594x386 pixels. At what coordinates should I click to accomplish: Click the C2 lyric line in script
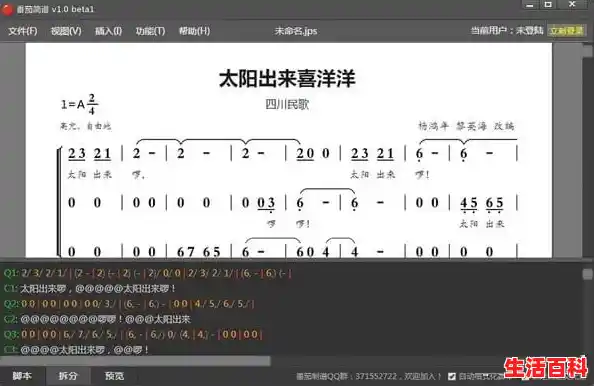97,319
